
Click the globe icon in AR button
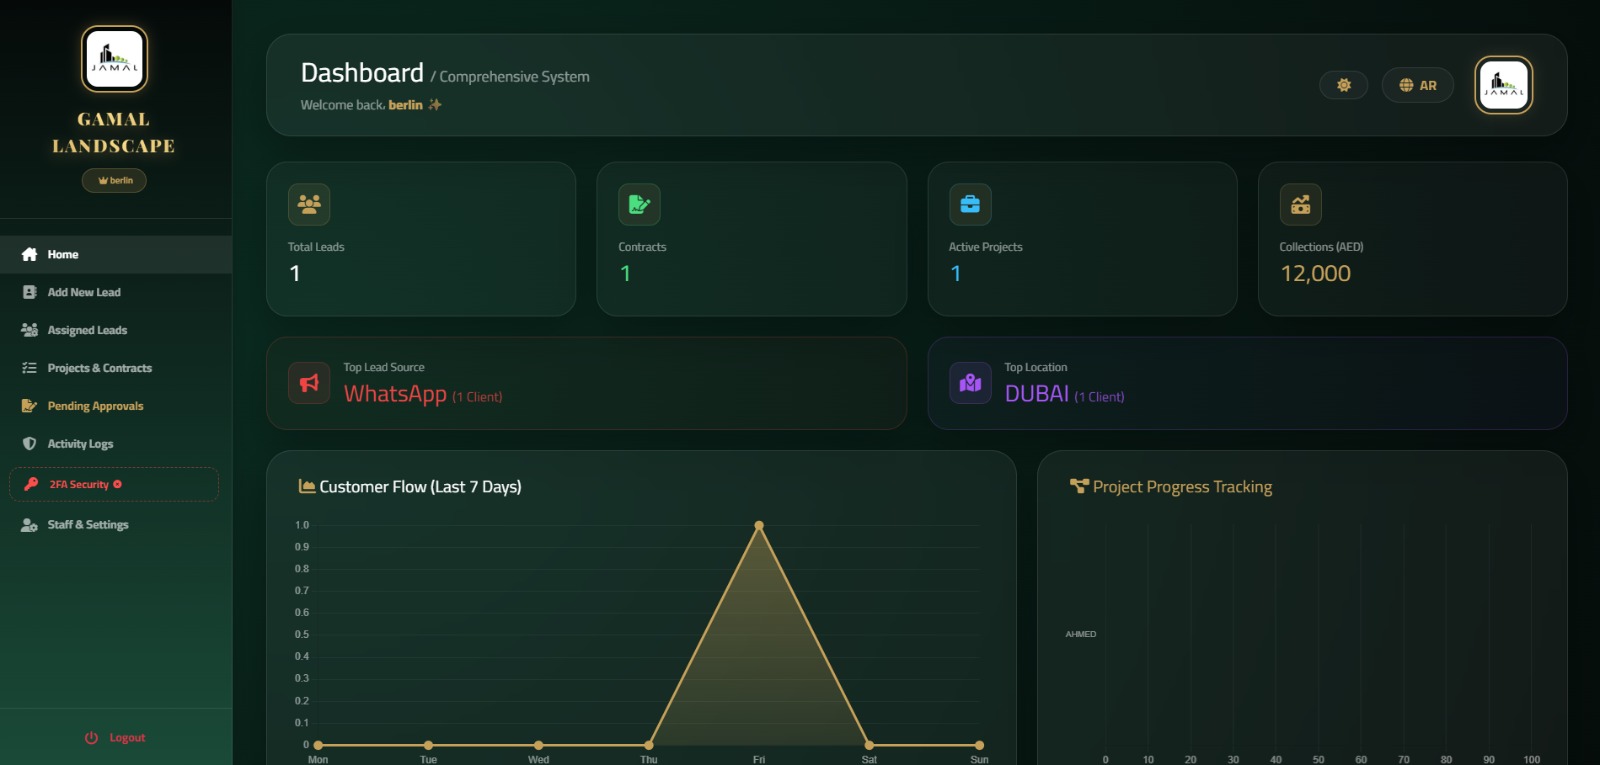[1406, 85]
